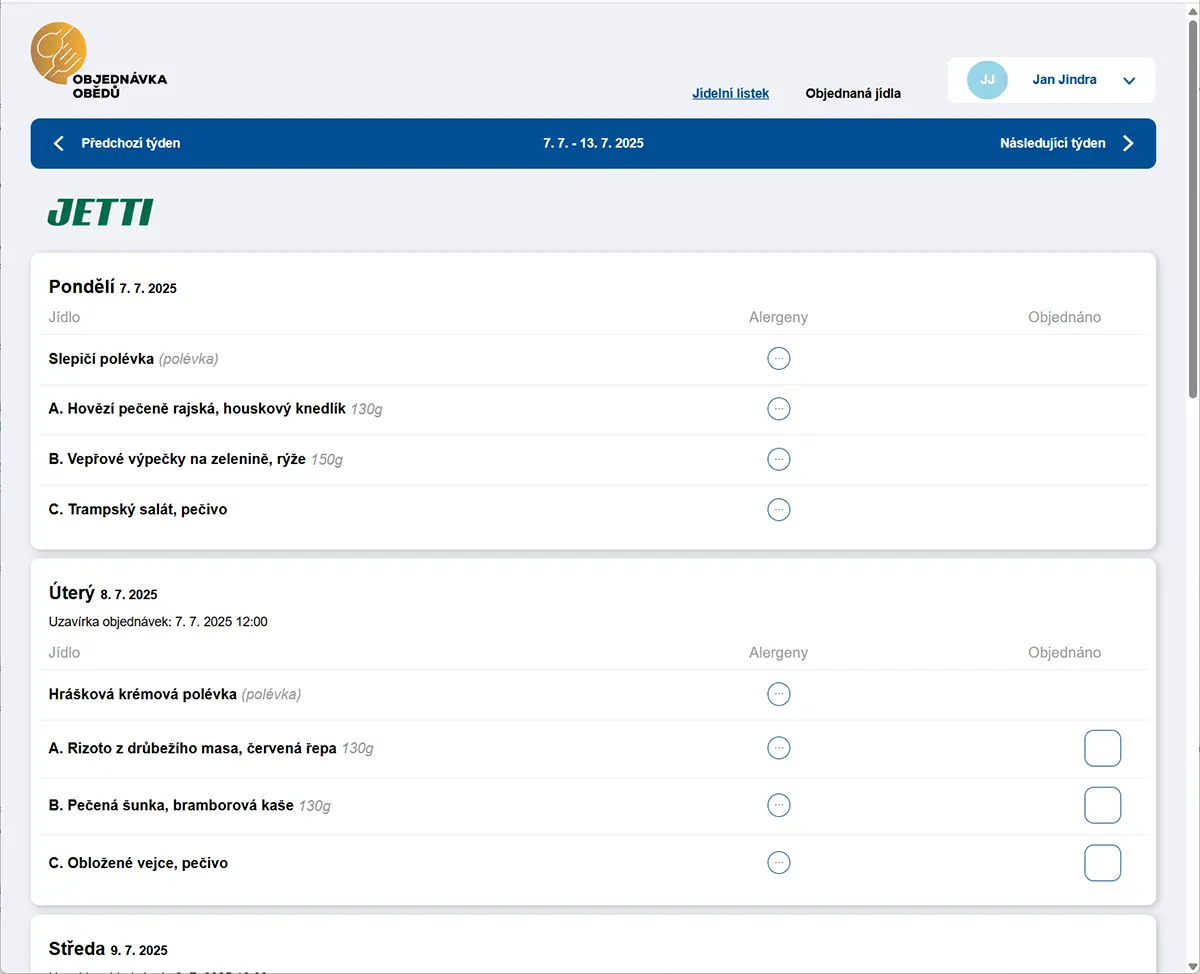Expand the Jan Jindra user menu
The image size is (1200, 974).
pos(1129,81)
